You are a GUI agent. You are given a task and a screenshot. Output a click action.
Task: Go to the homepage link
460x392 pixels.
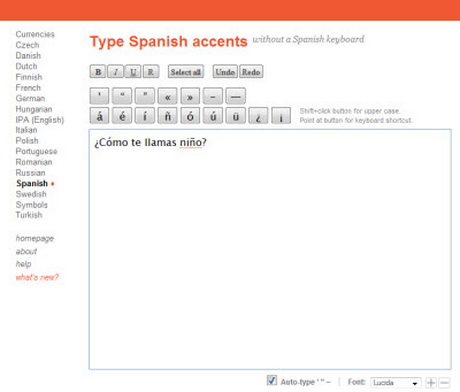click(35, 238)
